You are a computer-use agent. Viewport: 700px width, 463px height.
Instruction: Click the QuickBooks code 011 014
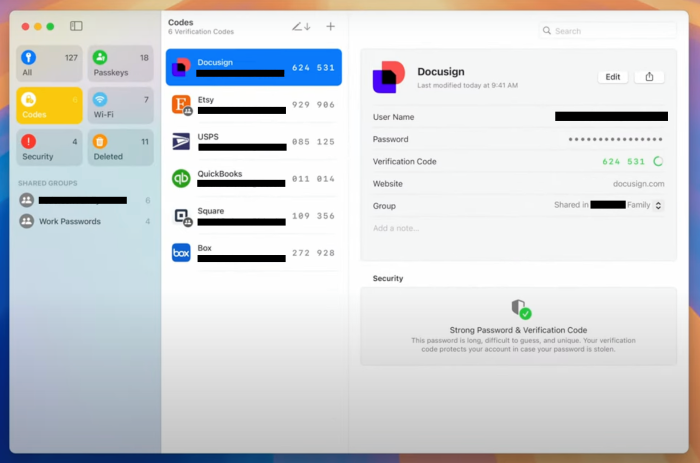click(x=313, y=179)
